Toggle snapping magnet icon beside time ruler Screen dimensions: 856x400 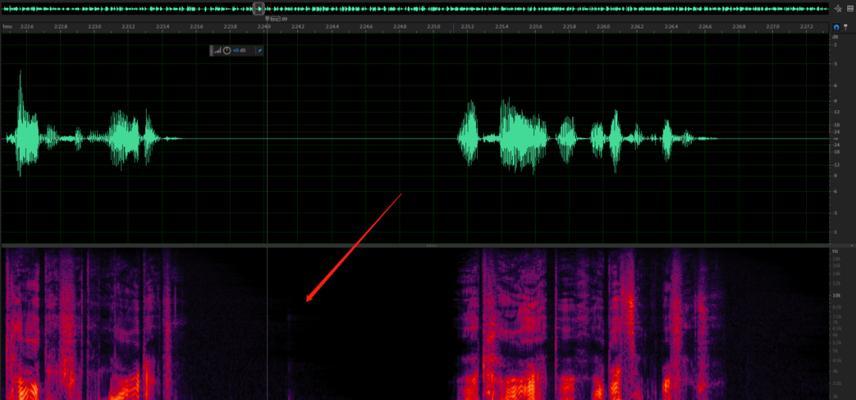point(836,27)
